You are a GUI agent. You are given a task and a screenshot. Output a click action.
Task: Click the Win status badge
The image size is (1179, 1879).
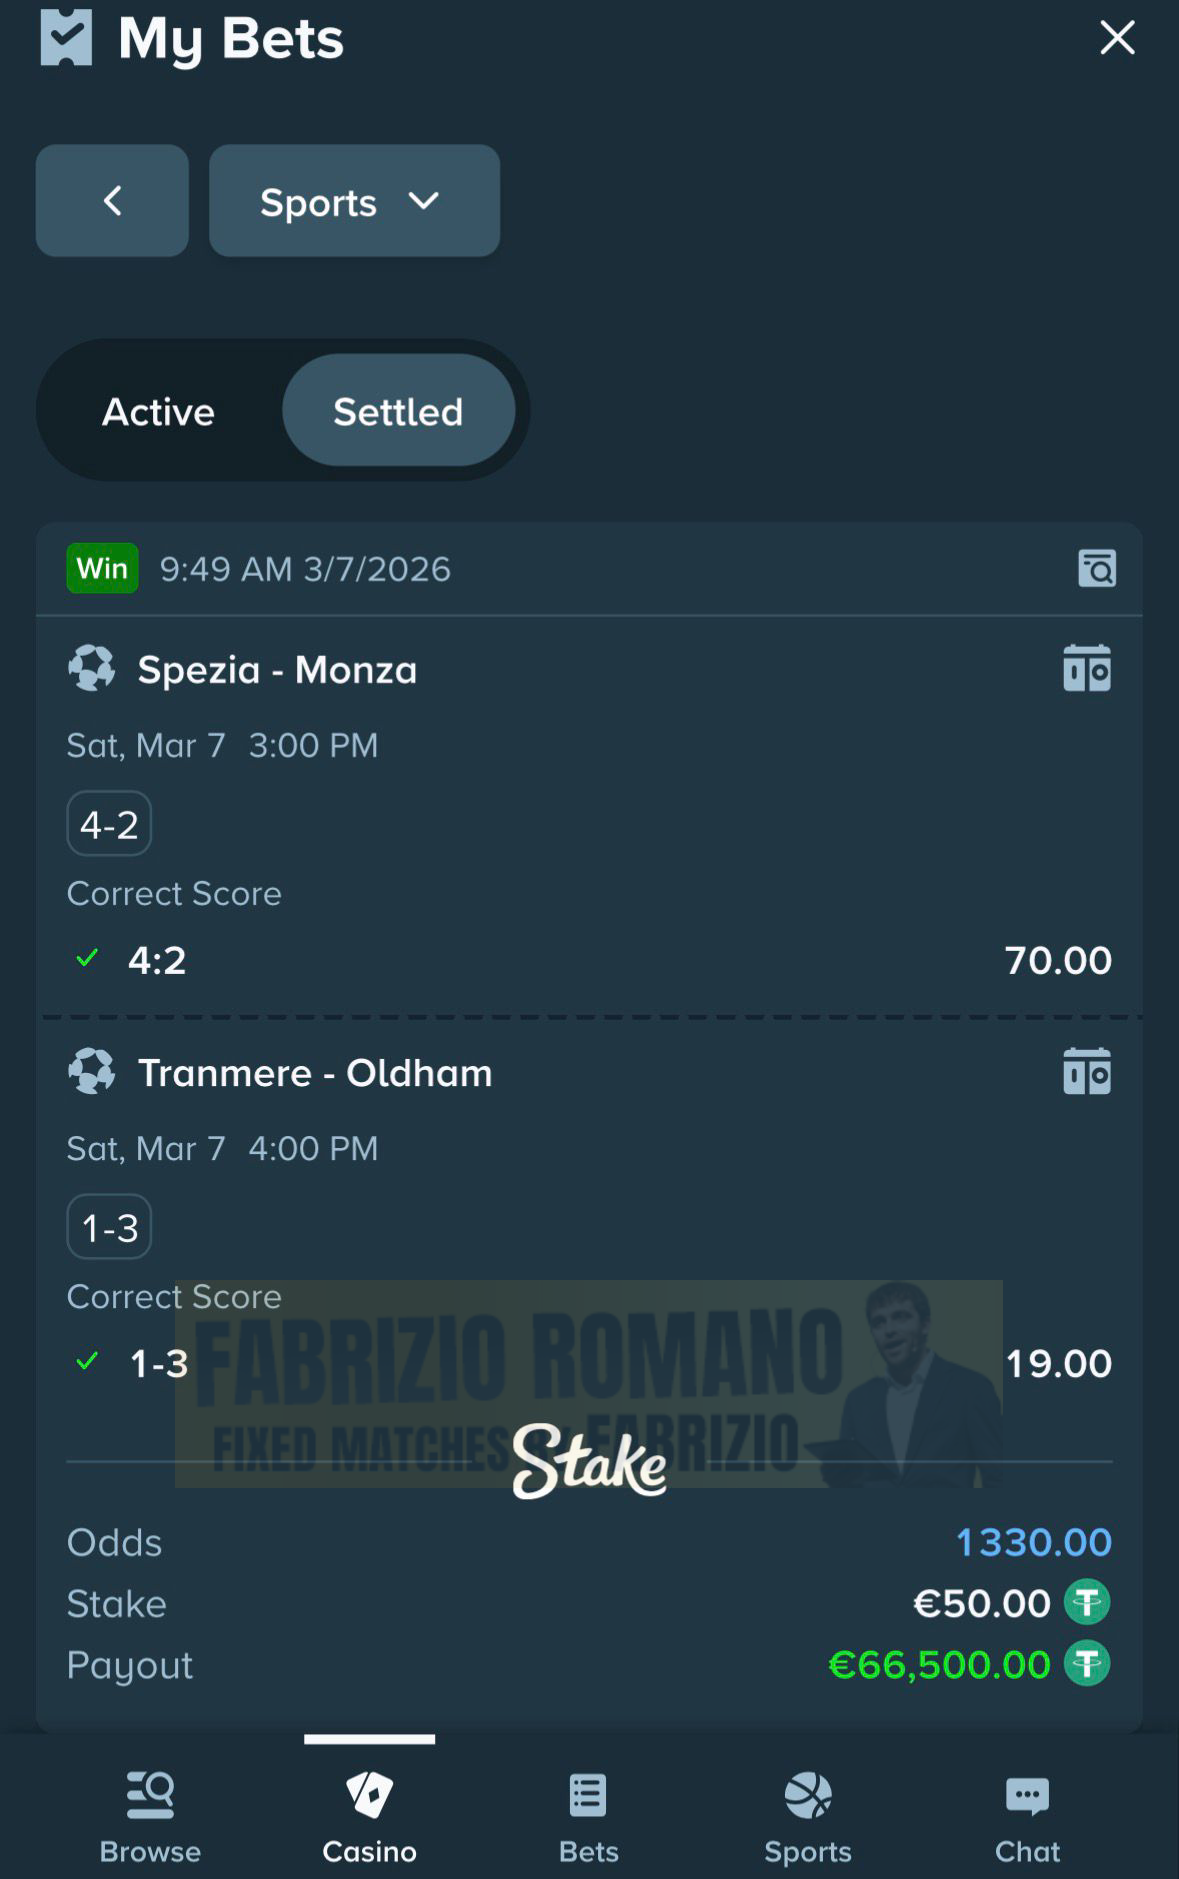click(x=101, y=568)
